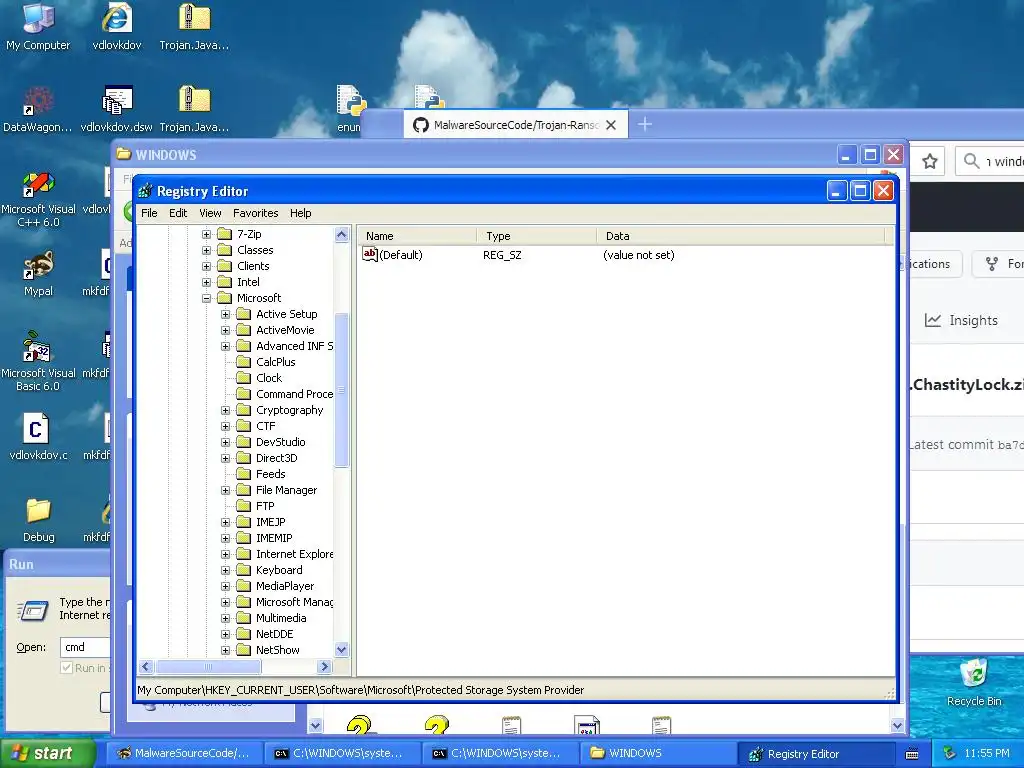Click Registry Editor title bar icon

click(146, 191)
